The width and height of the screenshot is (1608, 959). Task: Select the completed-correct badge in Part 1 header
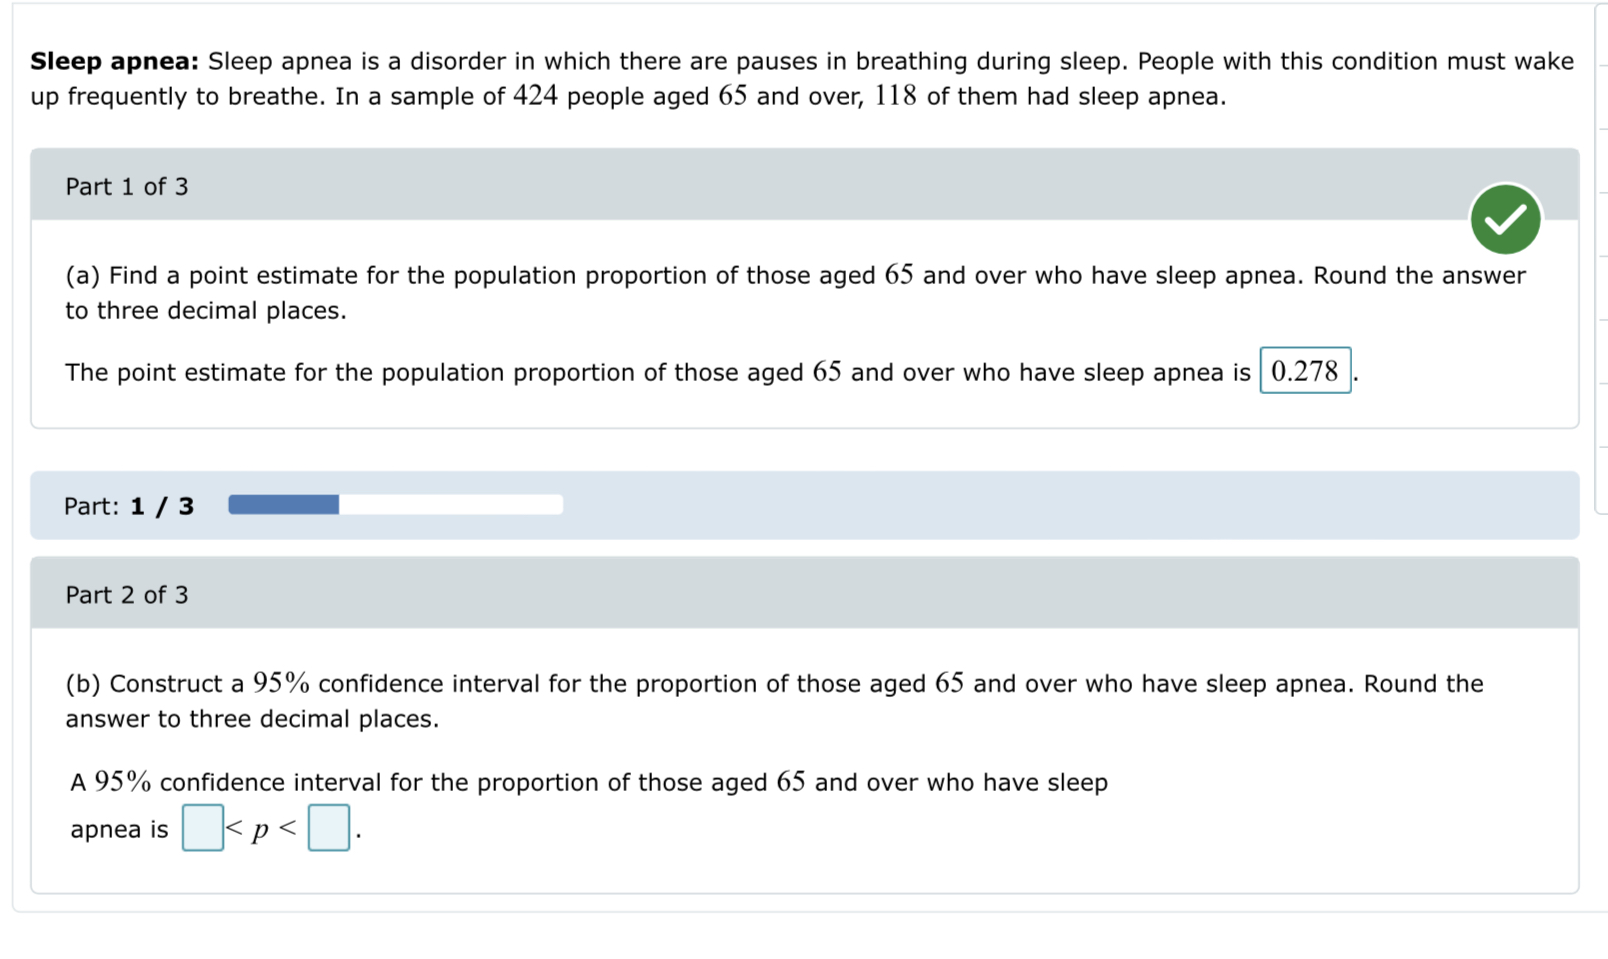pos(1504,219)
